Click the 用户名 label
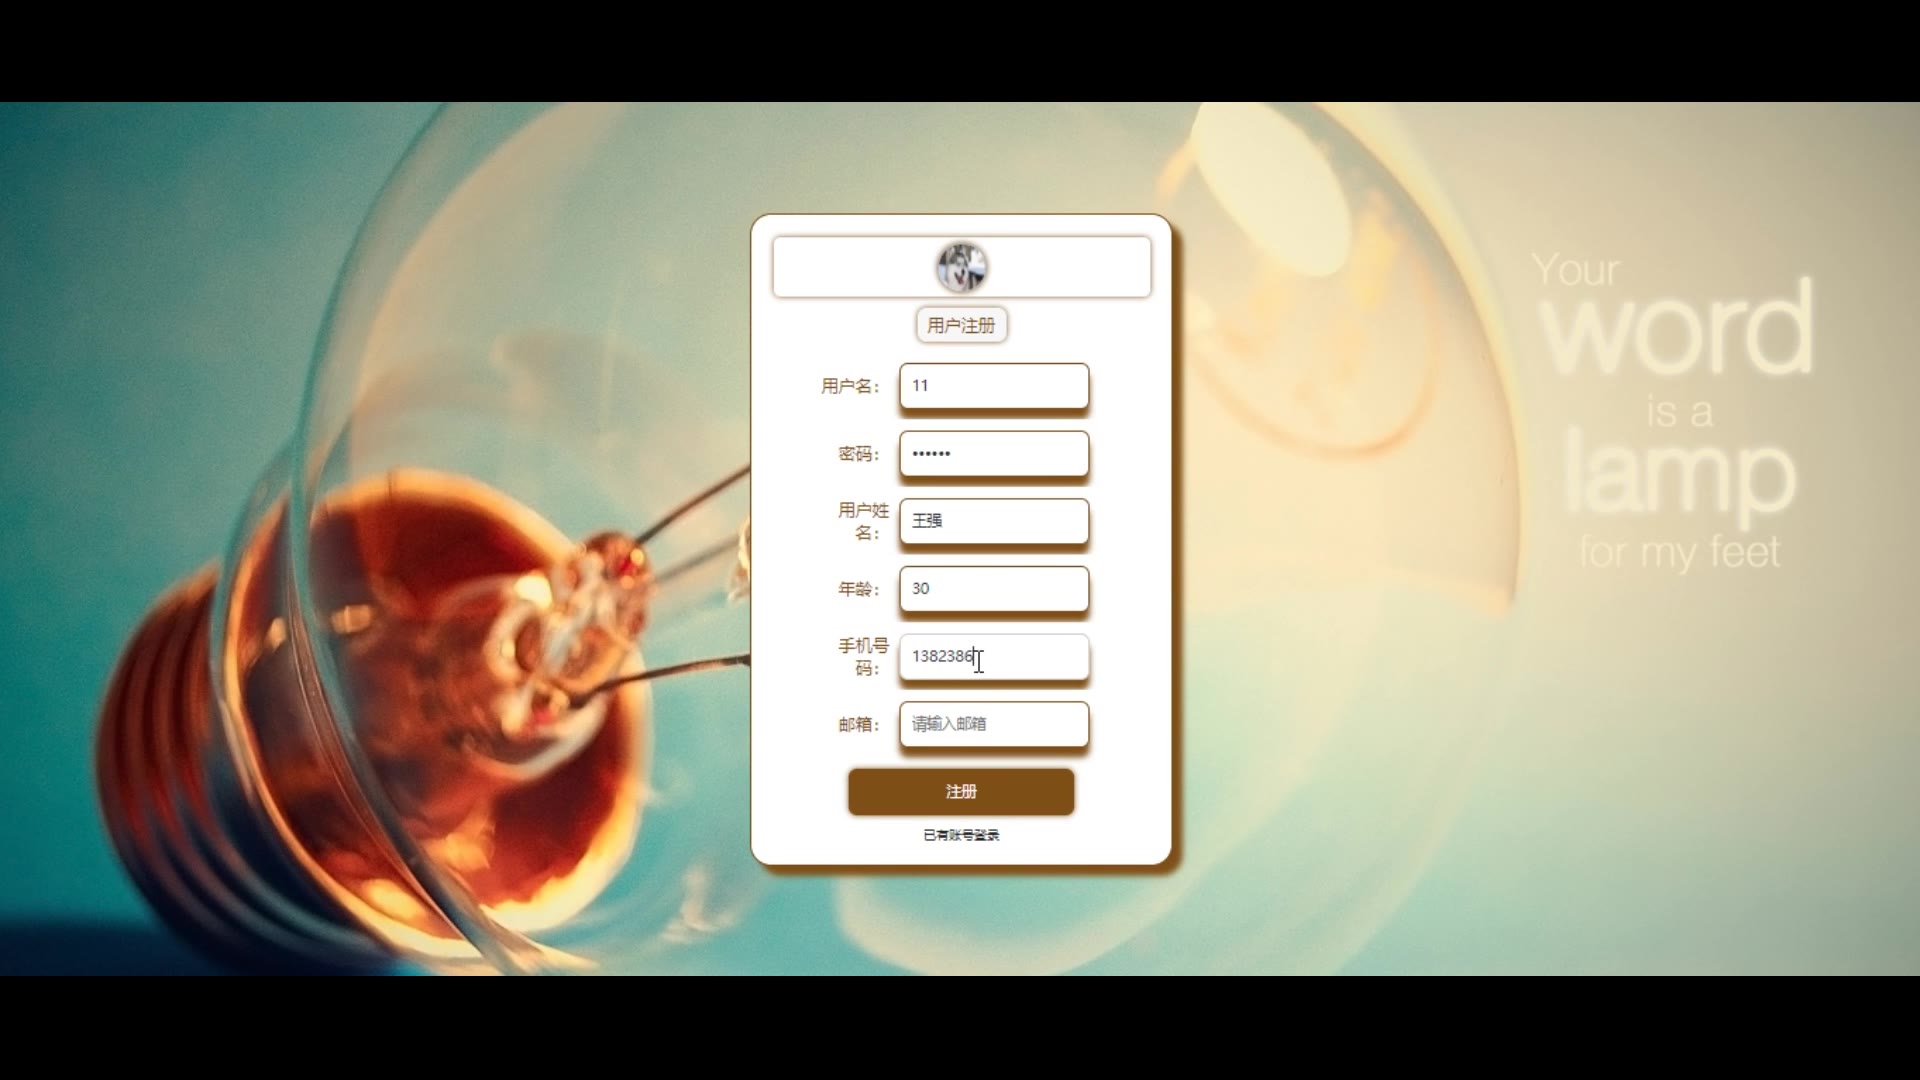Viewport: 1920px width, 1080px height. (x=851, y=386)
